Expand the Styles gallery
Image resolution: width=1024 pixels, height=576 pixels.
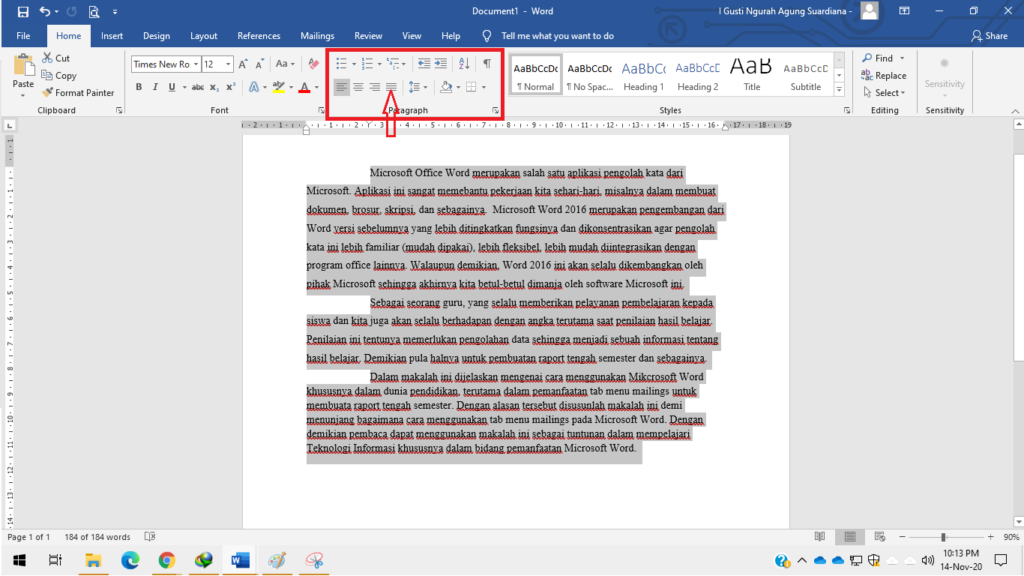coord(839,89)
